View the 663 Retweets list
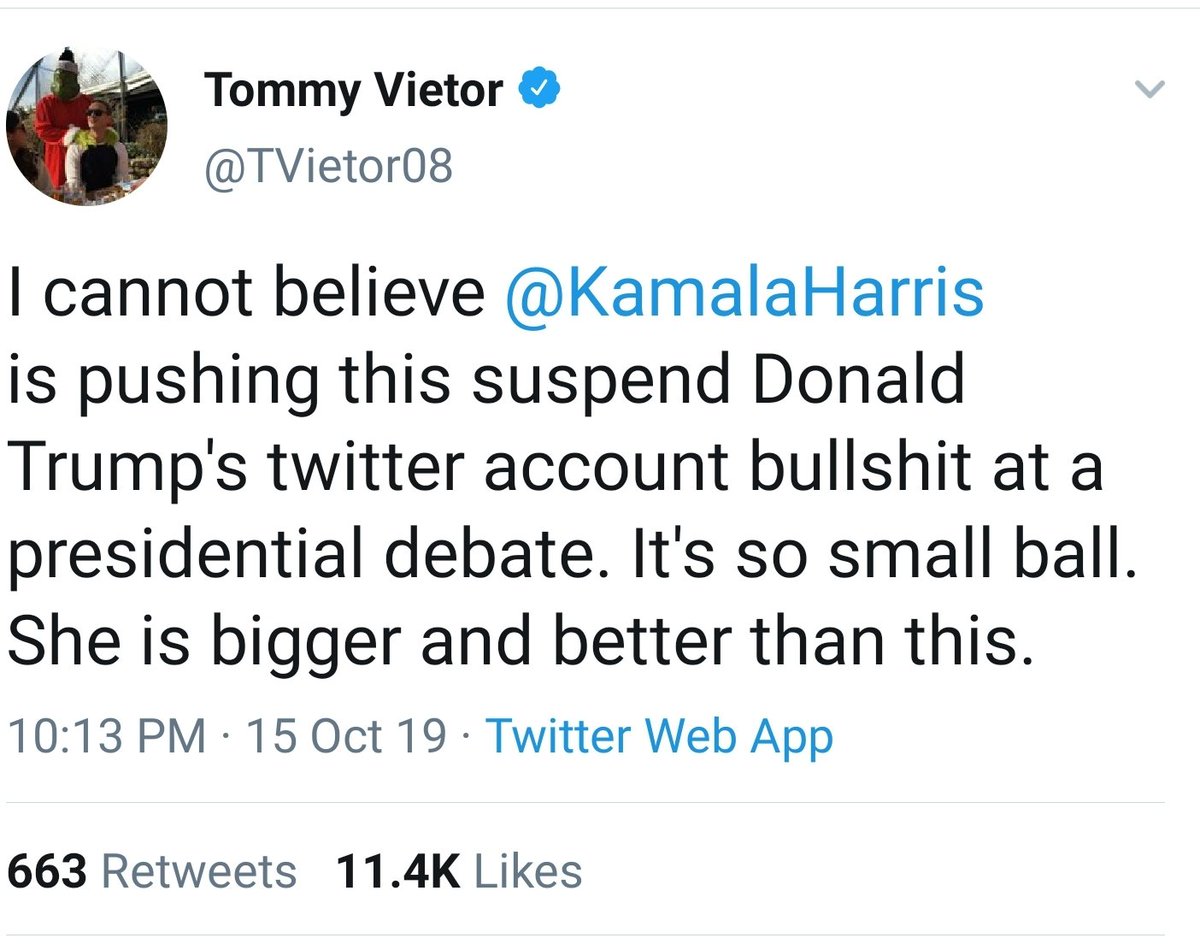This screenshot has width=1200, height=944. [152, 871]
